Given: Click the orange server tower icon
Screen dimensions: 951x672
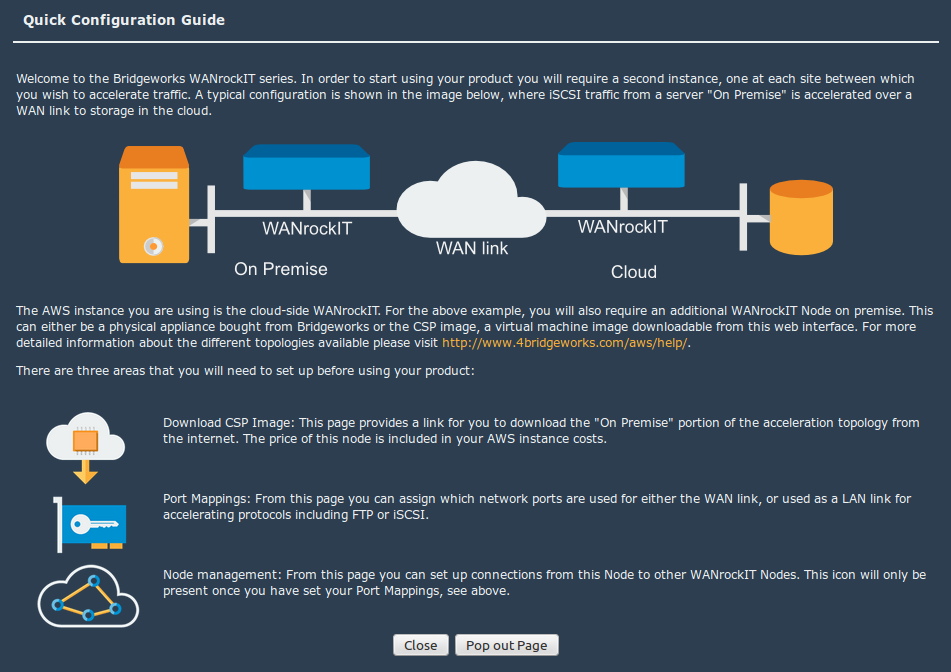Looking at the screenshot, I should pyautogui.click(x=154, y=204).
